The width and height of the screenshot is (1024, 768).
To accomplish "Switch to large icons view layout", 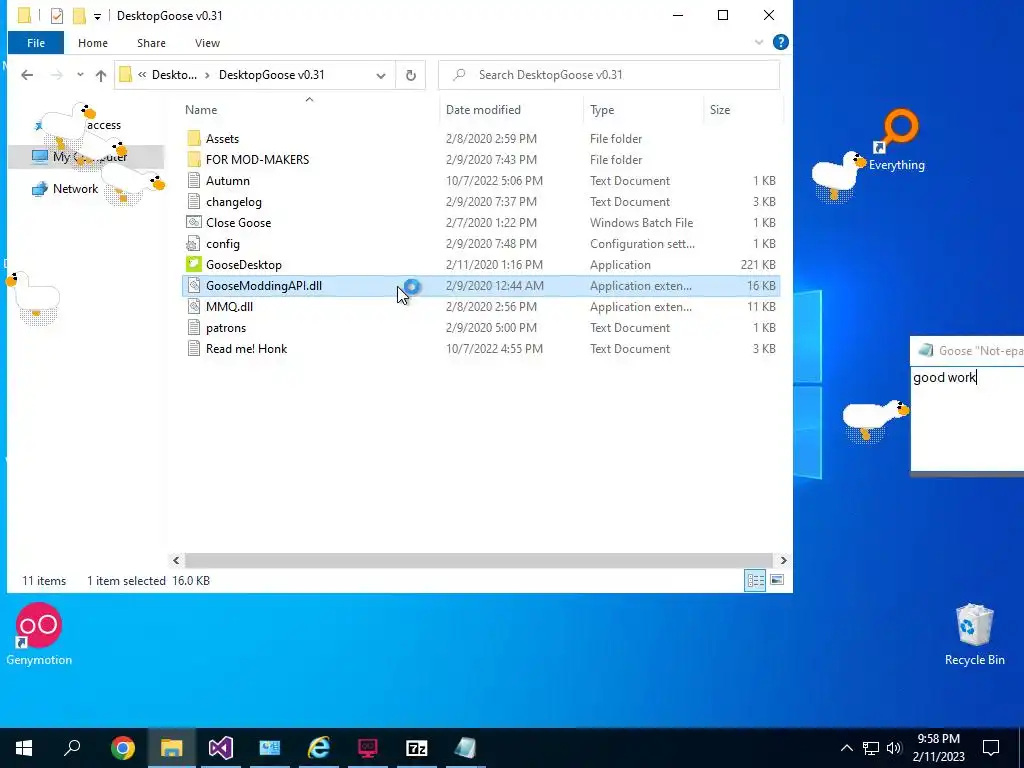I will point(777,580).
